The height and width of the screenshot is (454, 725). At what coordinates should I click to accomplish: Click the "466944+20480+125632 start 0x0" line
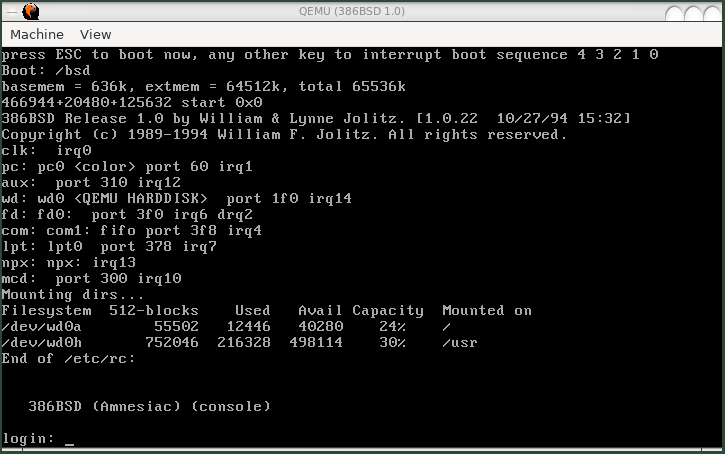[x=132, y=102]
